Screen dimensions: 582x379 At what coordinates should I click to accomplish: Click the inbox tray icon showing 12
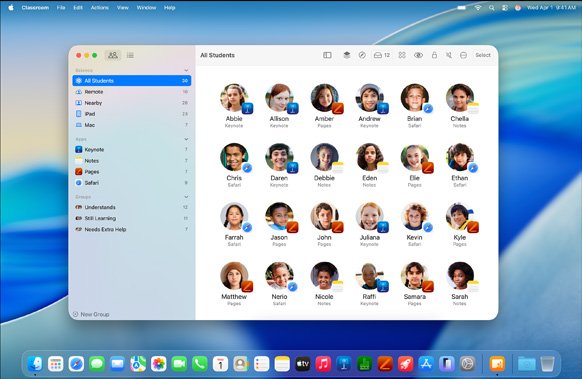pyautogui.click(x=382, y=55)
